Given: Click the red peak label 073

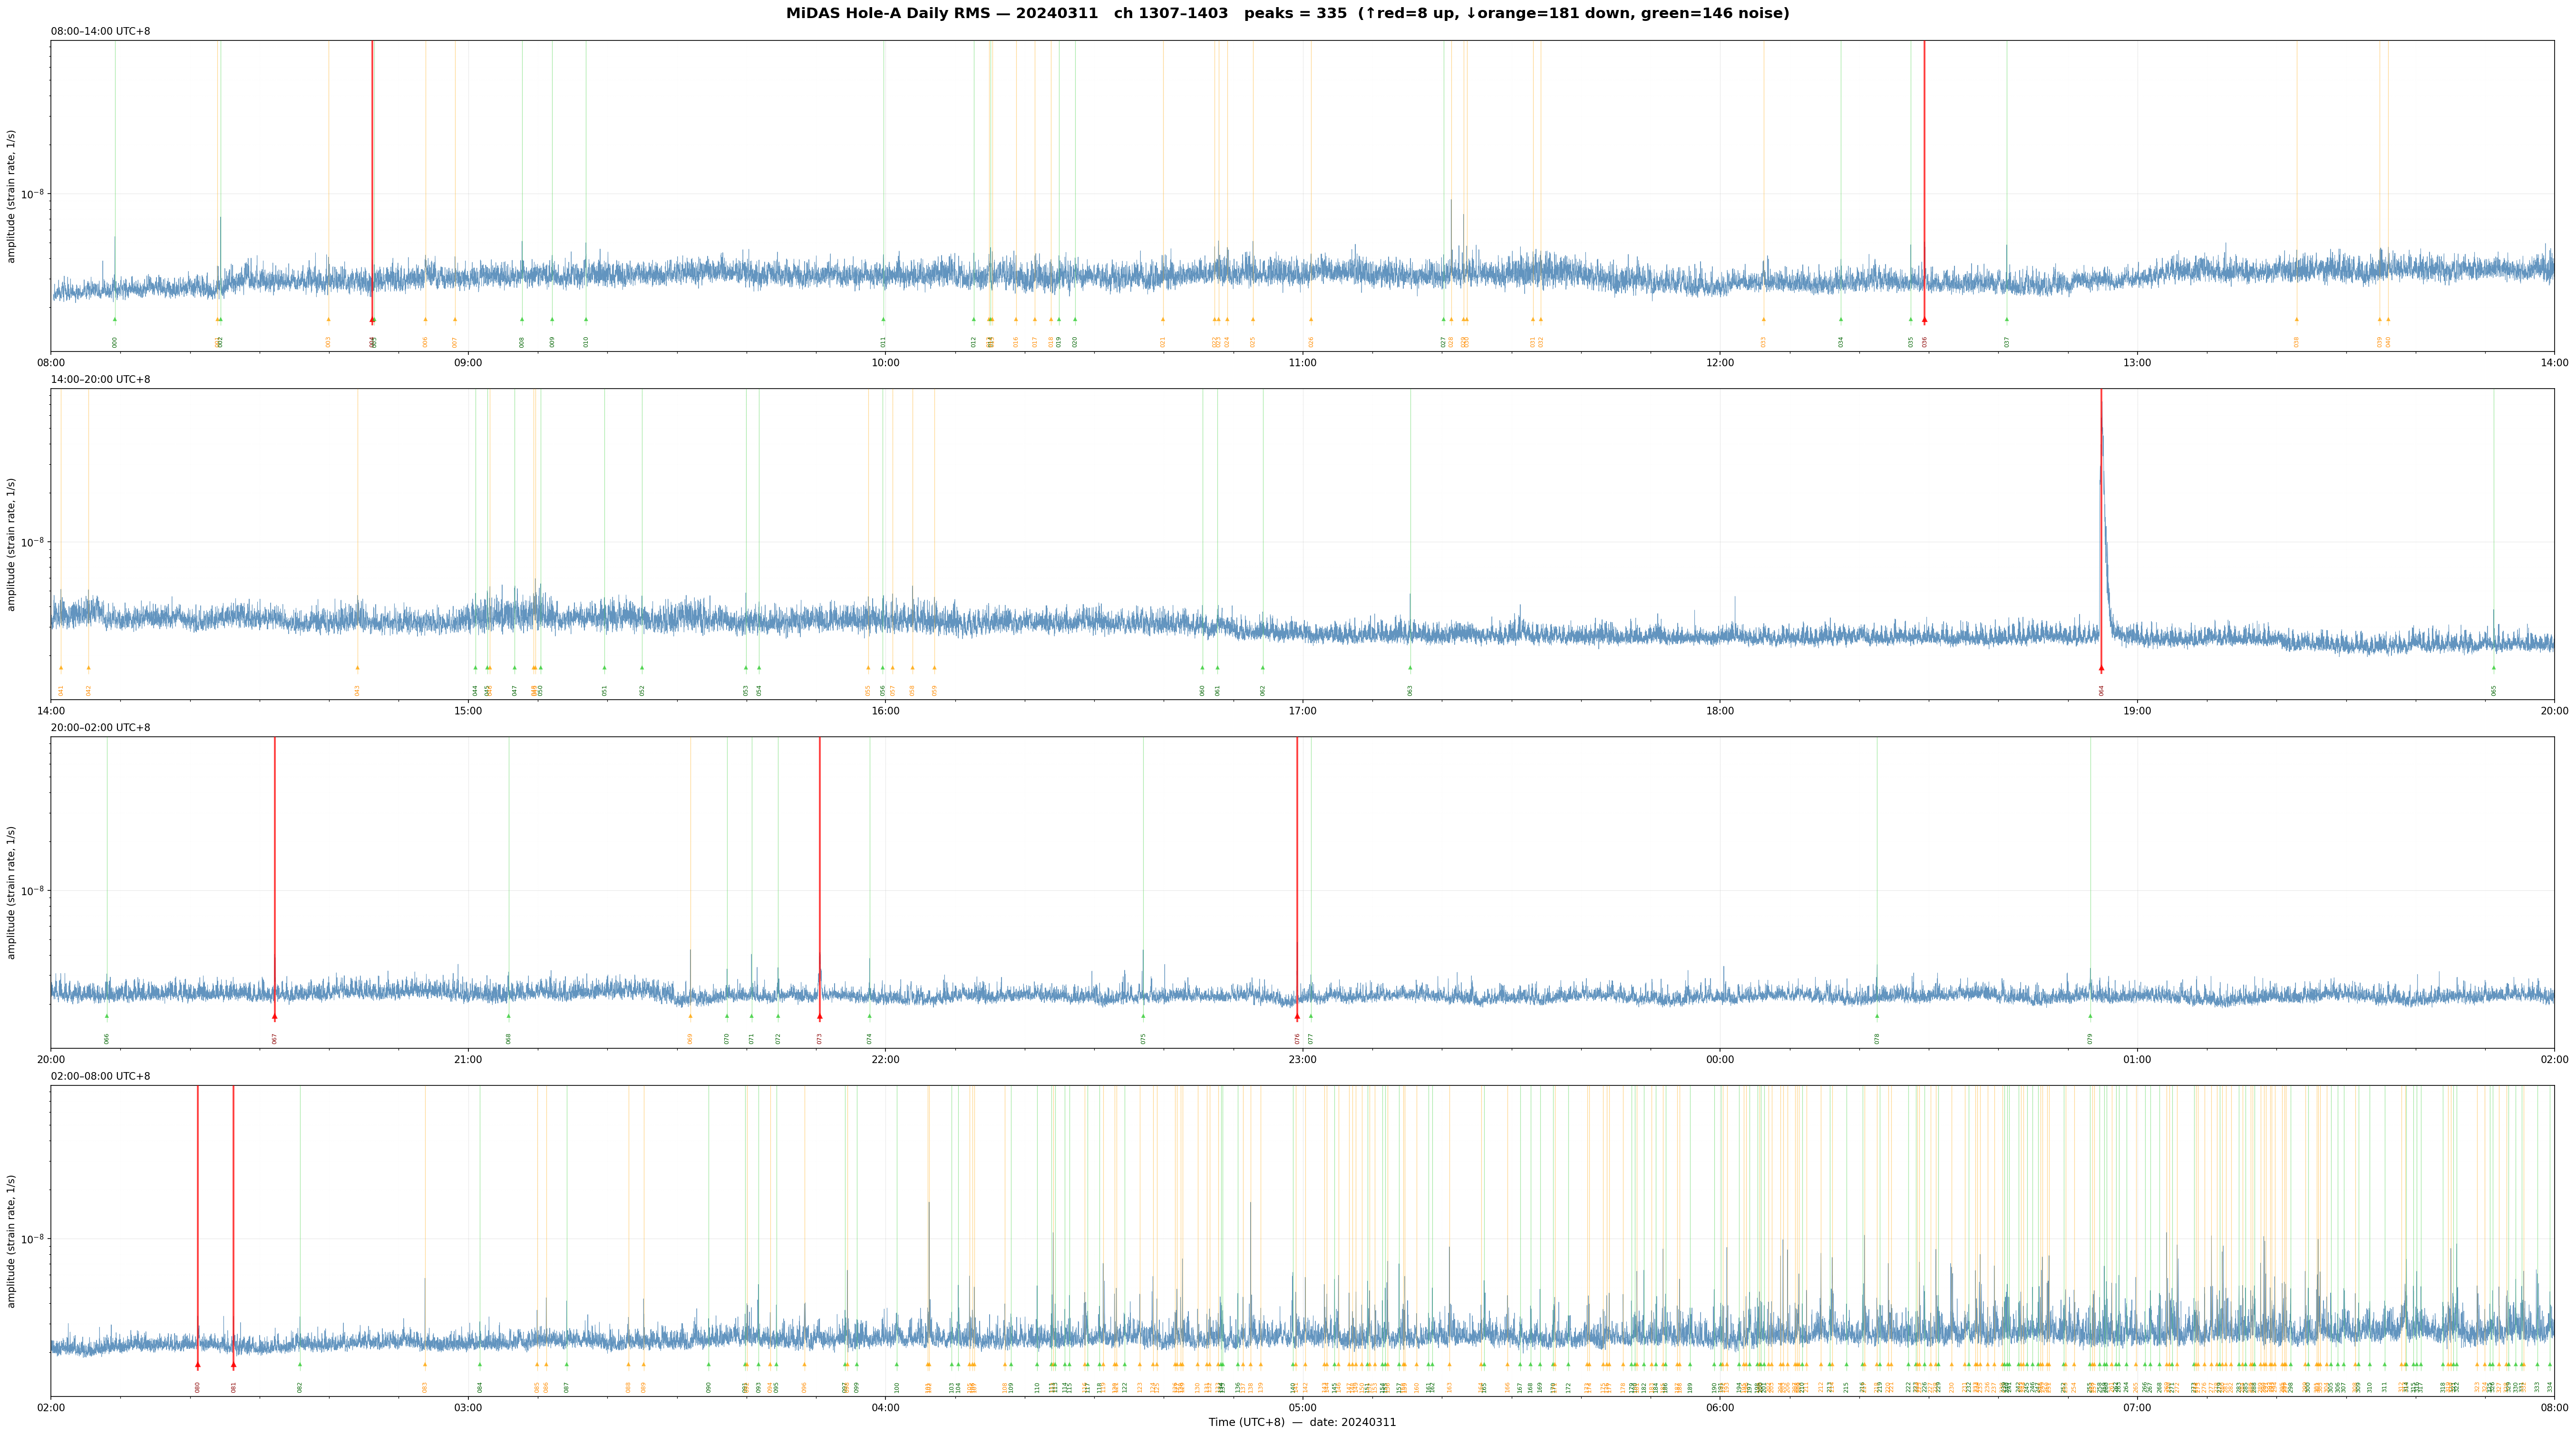Looking at the screenshot, I should (819, 1039).
